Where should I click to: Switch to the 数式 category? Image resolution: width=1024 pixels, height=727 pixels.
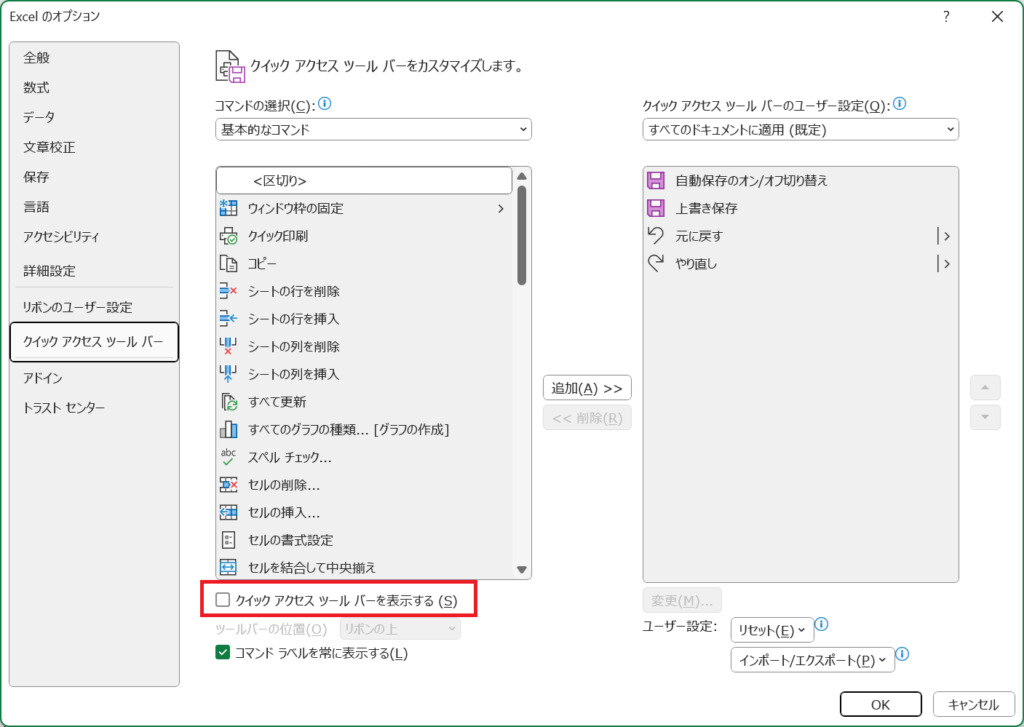tap(95, 88)
